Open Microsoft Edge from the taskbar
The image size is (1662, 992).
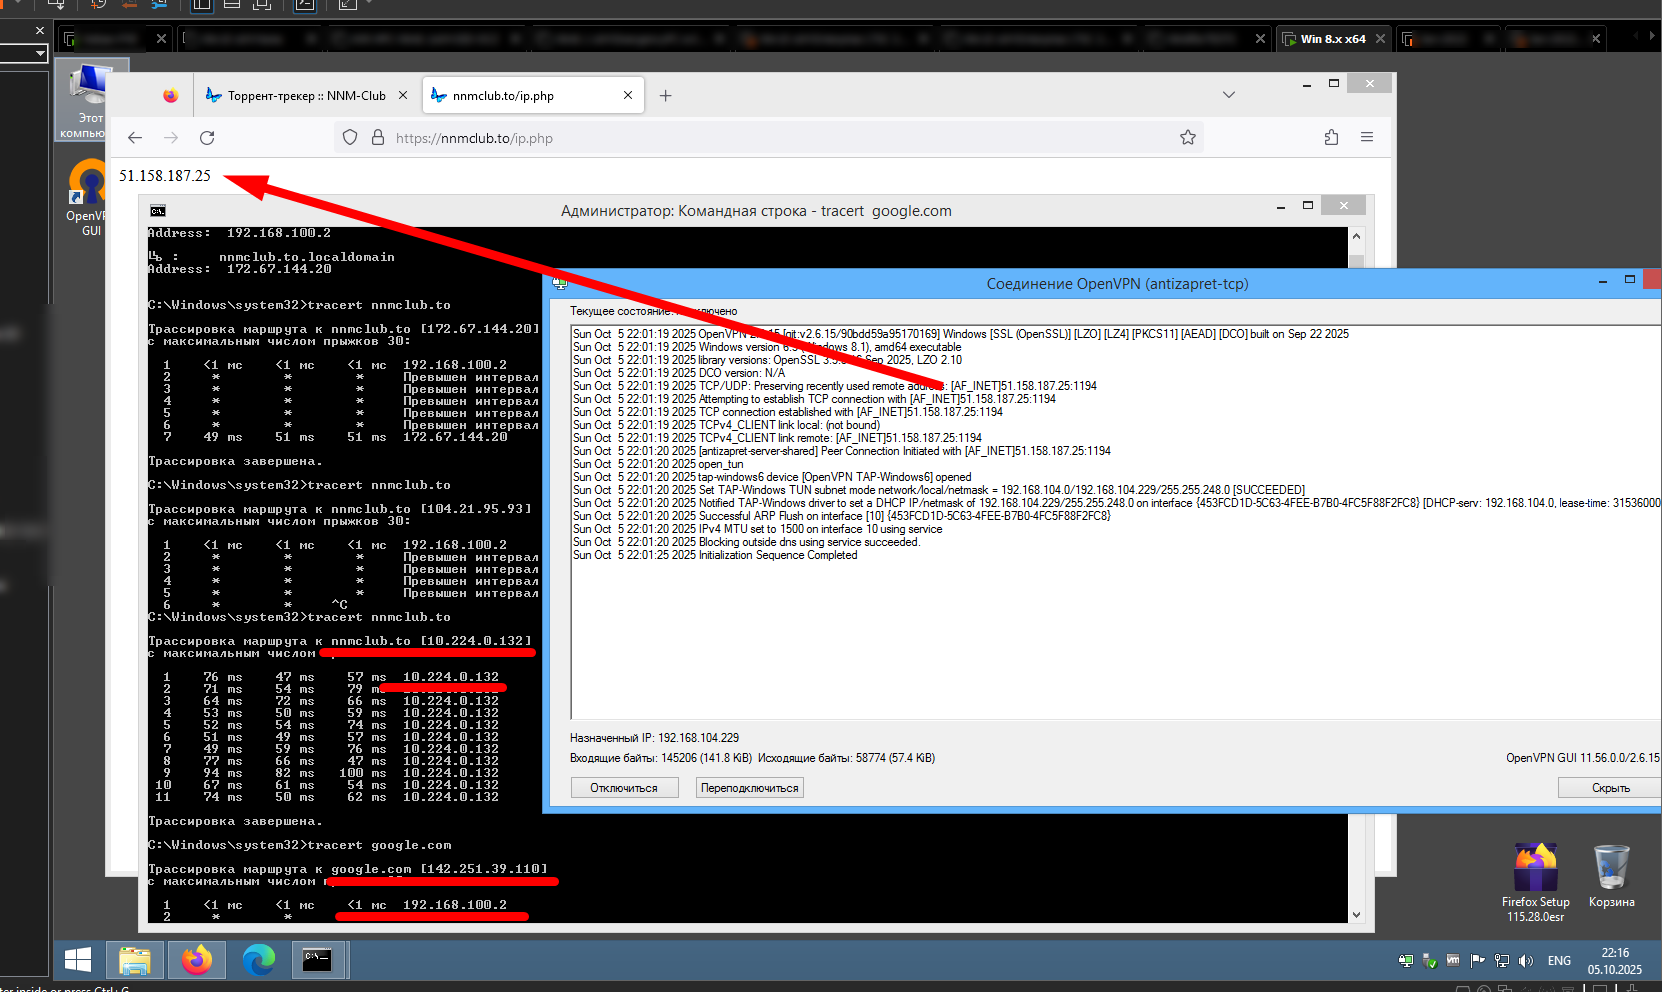pos(259,961)
